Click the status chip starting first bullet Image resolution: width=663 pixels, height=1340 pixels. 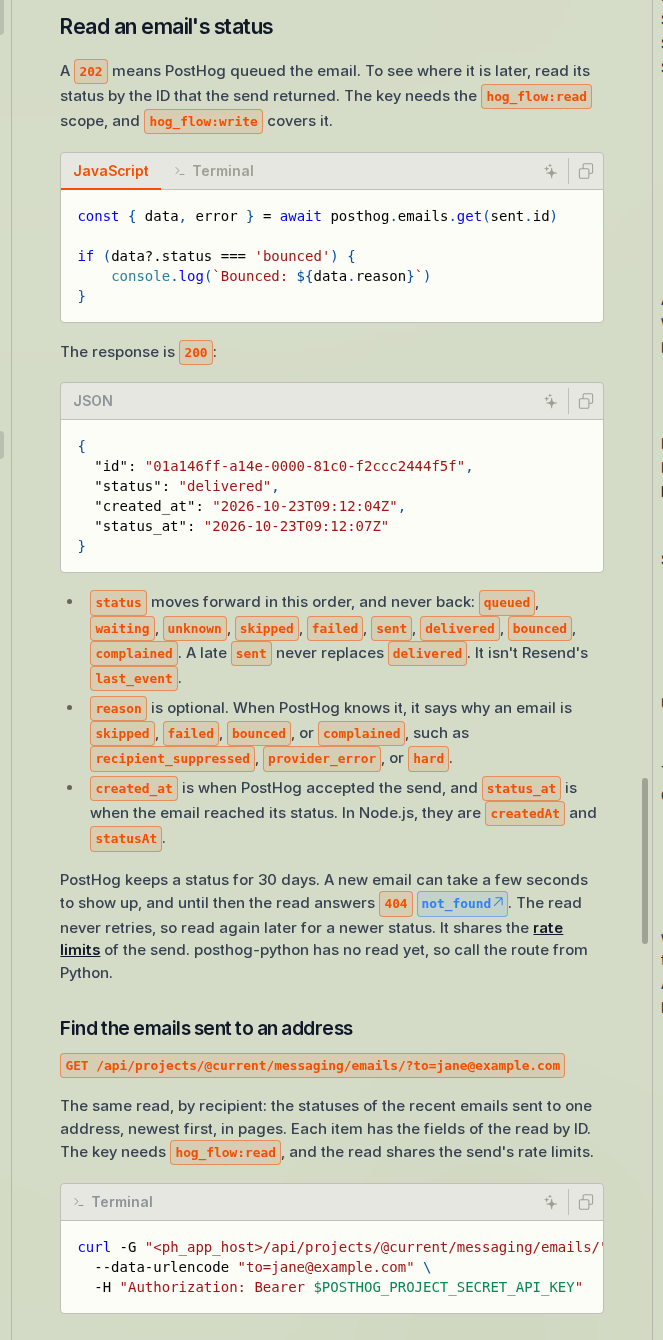(x=119, y=603)
